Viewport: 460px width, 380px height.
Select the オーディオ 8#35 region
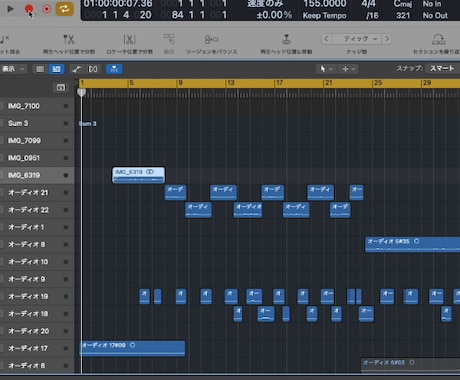413,244
